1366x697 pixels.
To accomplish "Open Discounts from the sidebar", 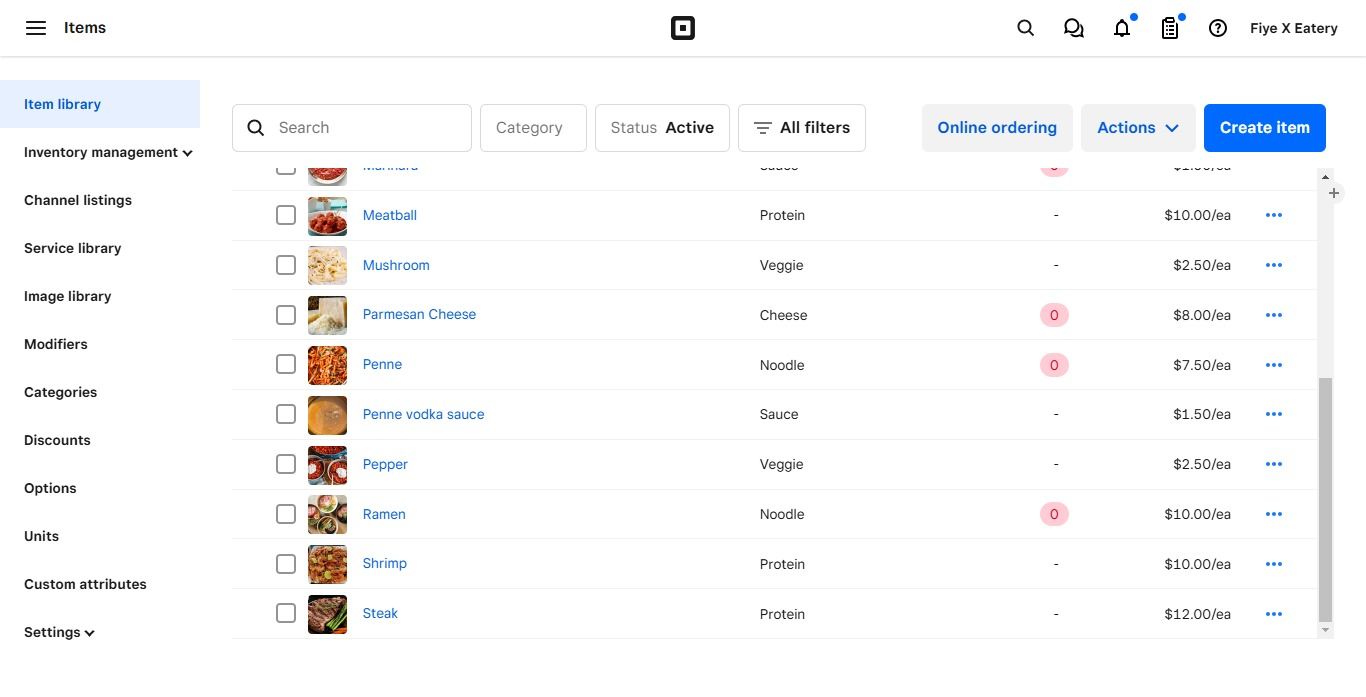I will tap(57, 440).
